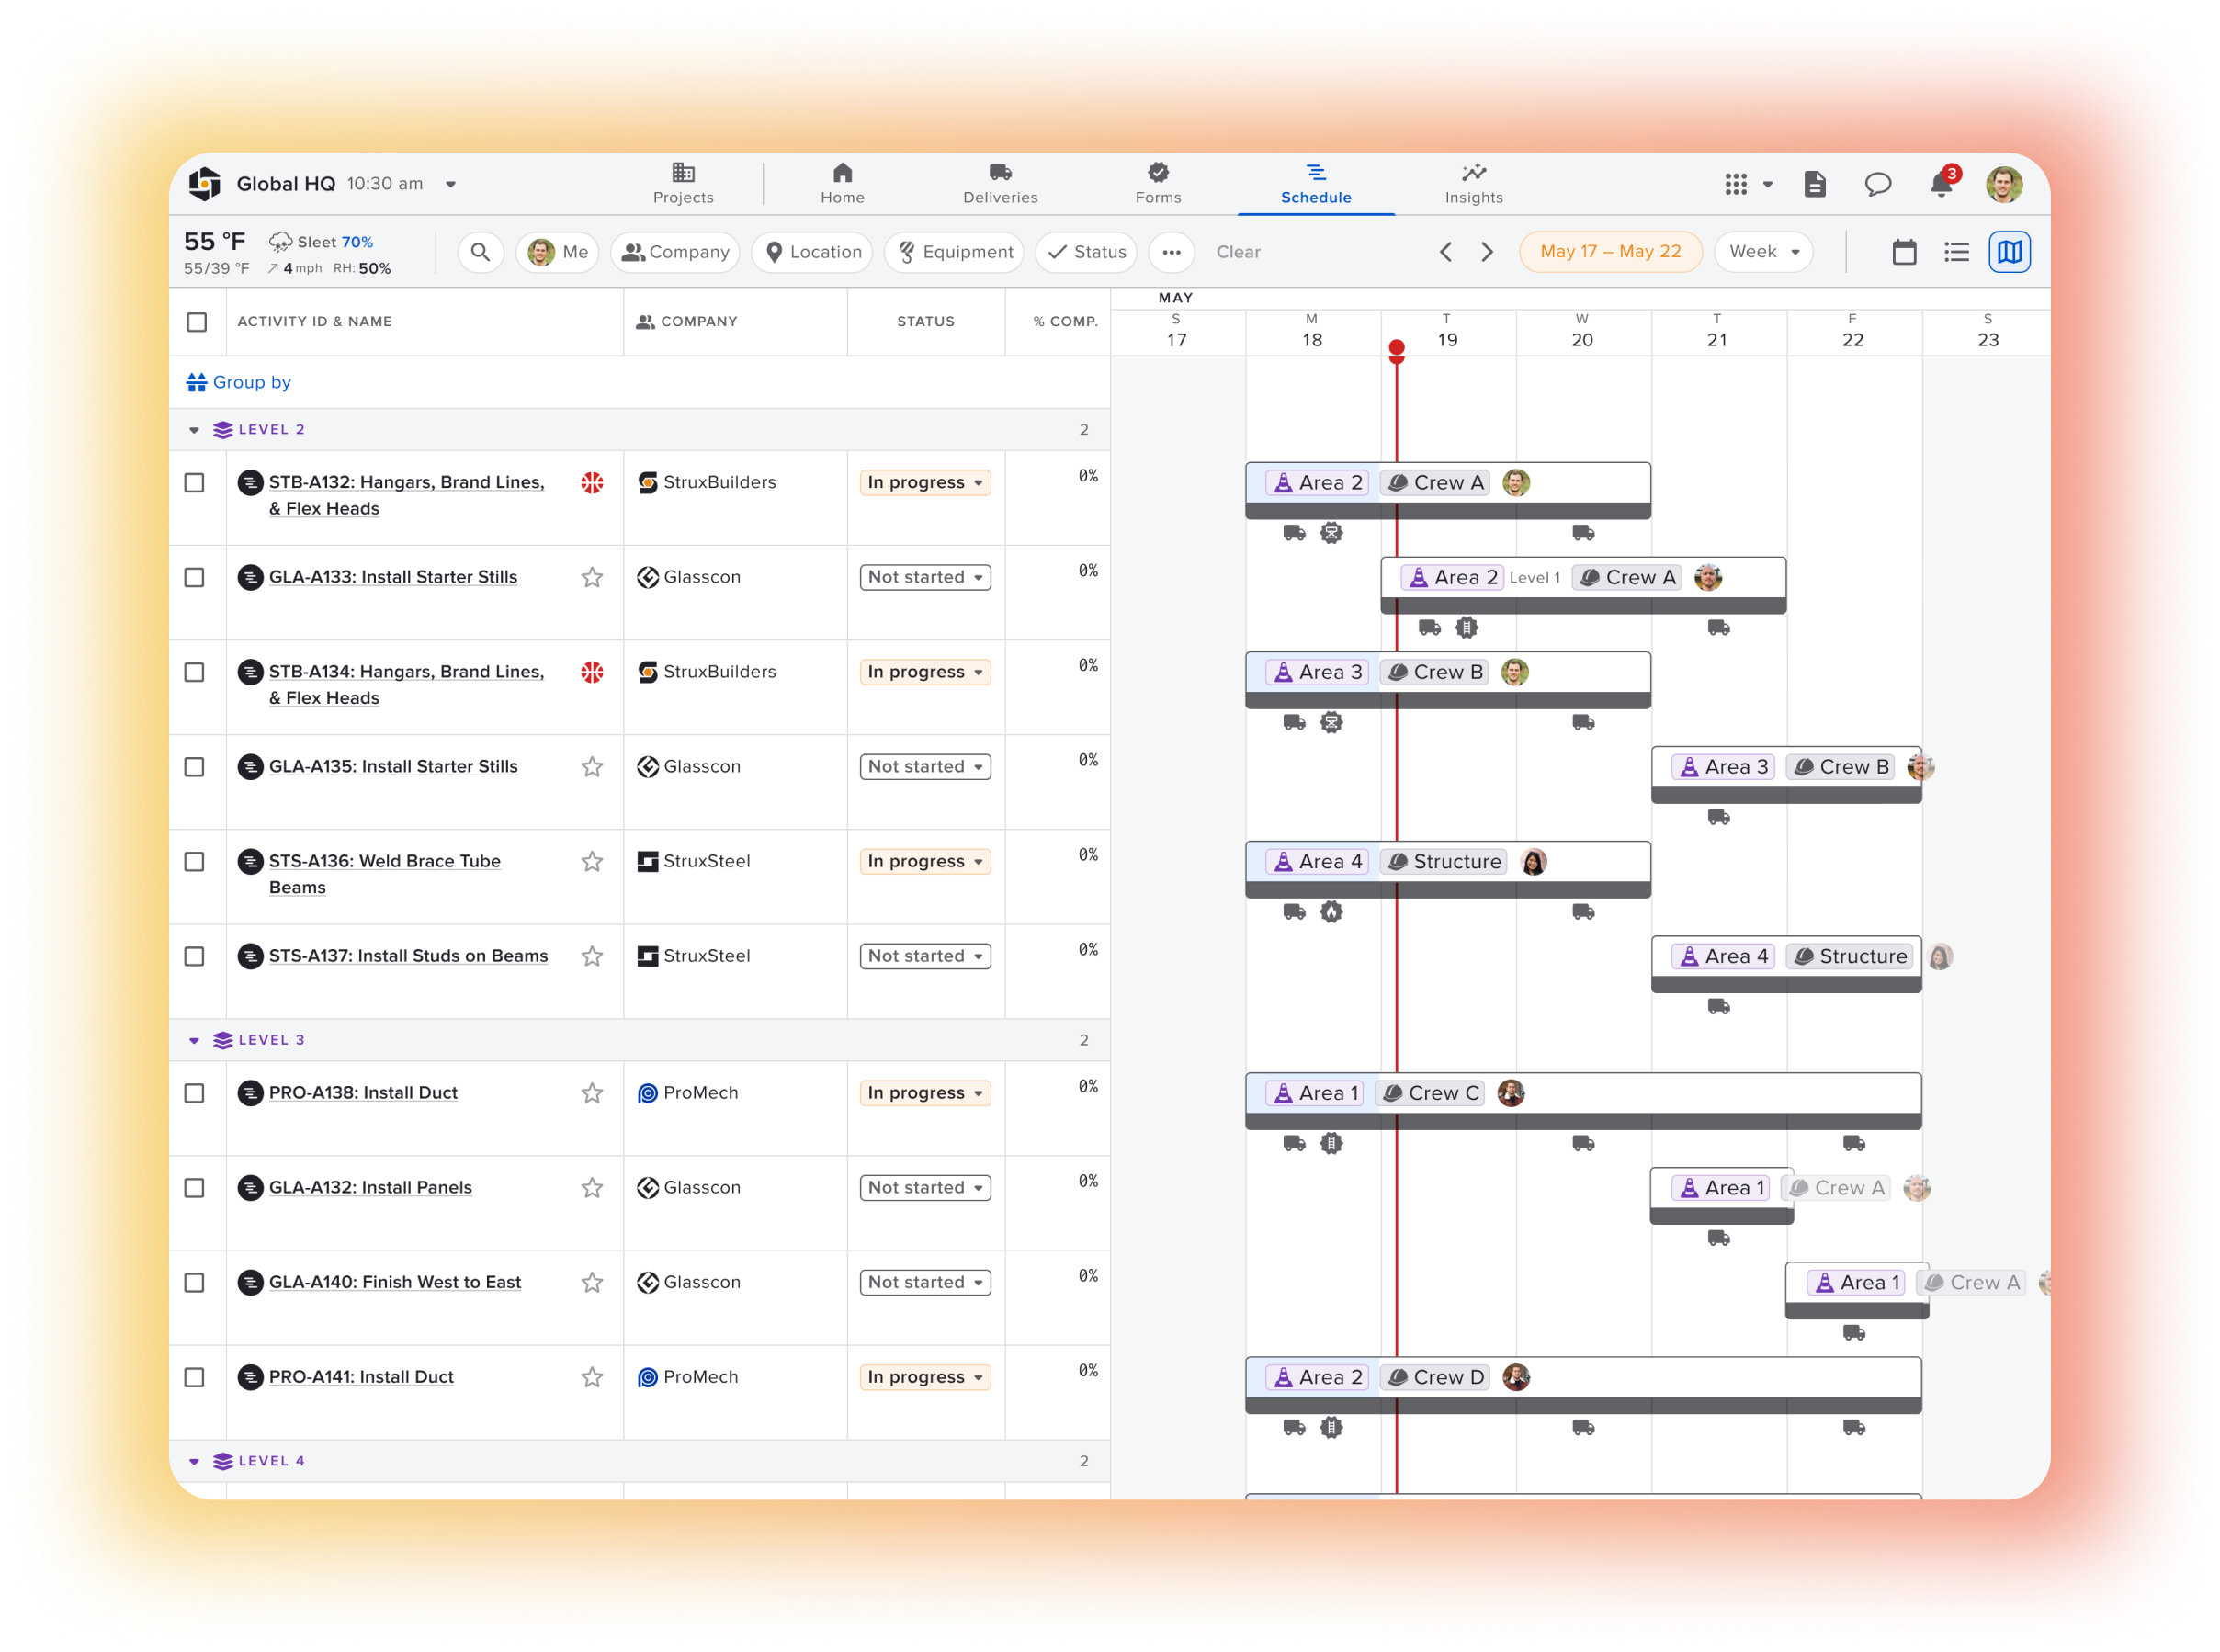The image size is (2220, 1652).
Task: Toggle the select-all checkbox in header
Action: (x=197, y=322)
